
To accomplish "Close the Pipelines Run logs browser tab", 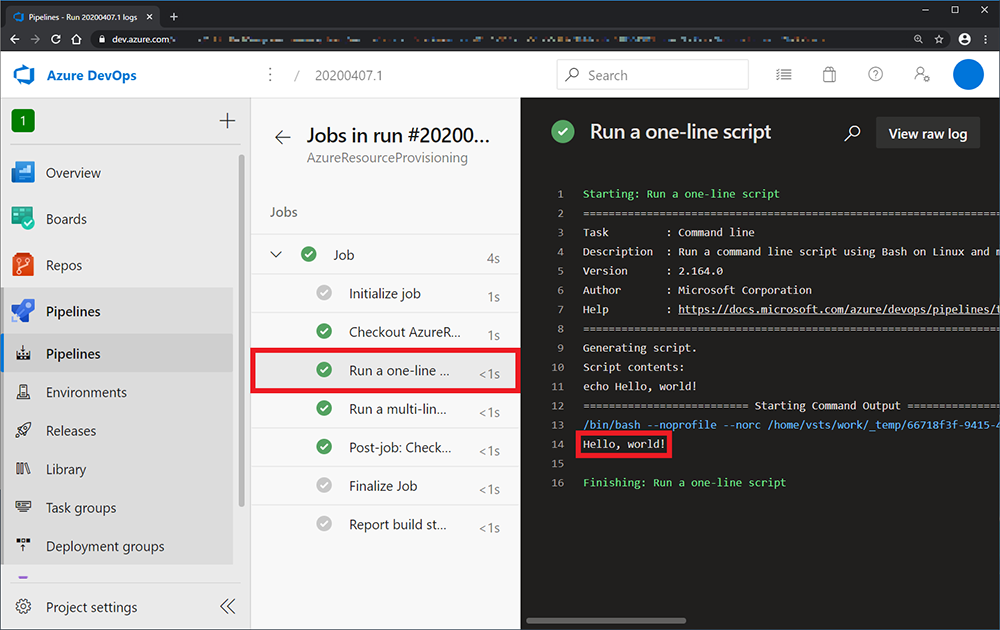I will point(149,17).
